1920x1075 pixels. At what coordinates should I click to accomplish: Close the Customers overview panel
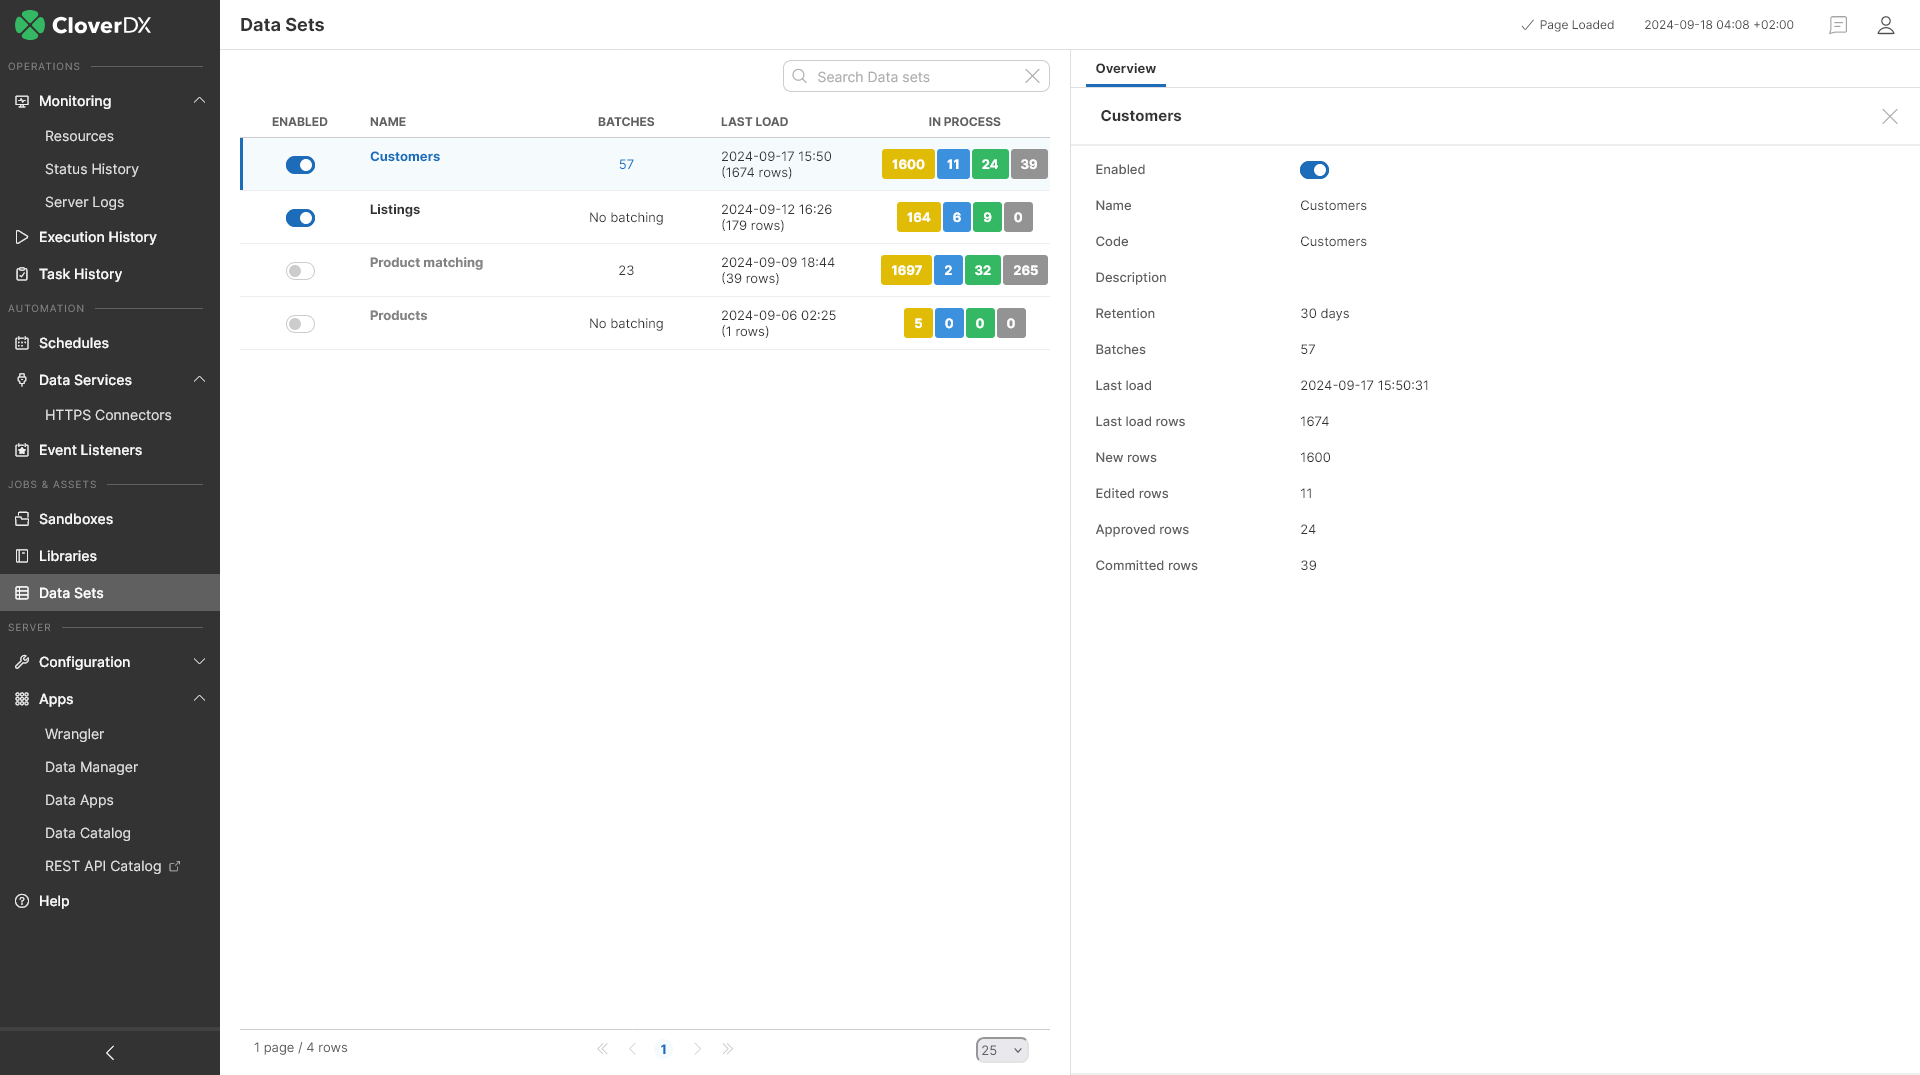click(1890, 116)
